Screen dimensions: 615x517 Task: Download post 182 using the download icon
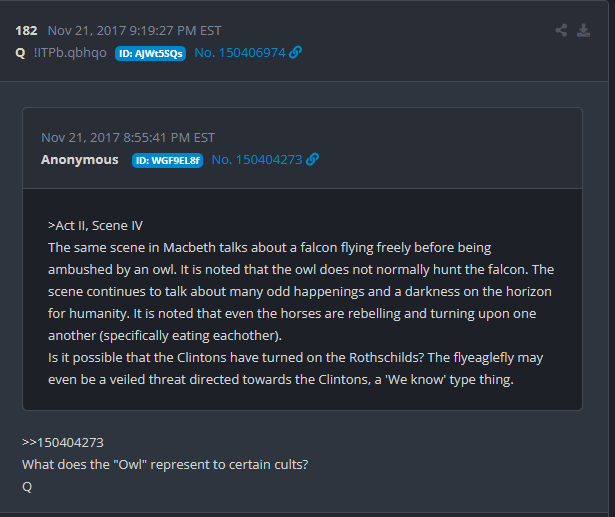(584, 30)
